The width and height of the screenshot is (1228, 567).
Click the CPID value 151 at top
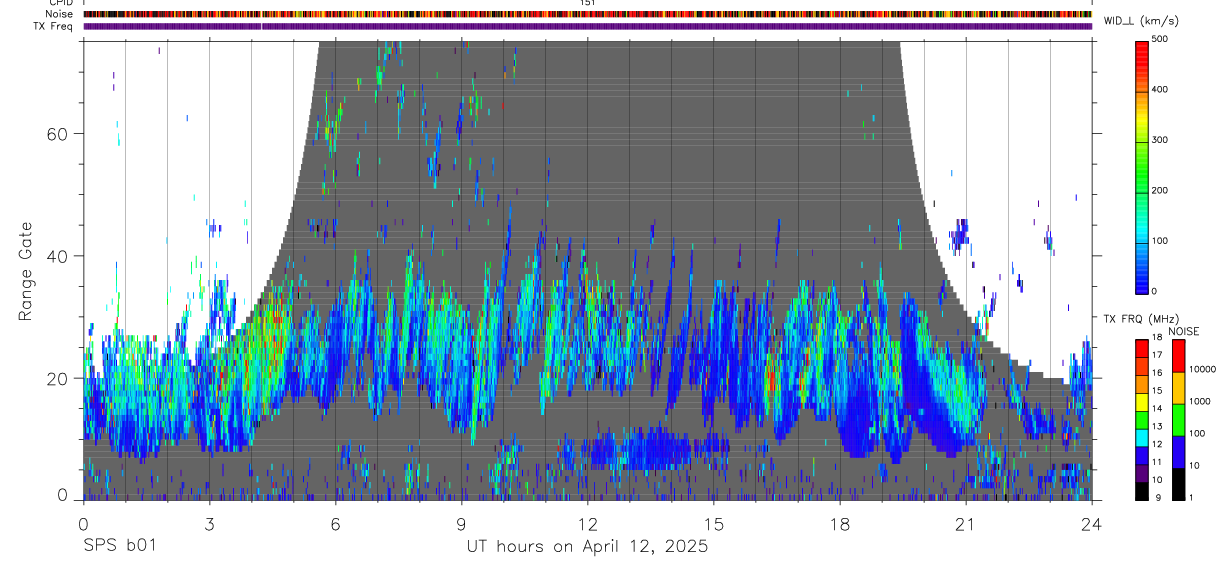tap(587, 4)
